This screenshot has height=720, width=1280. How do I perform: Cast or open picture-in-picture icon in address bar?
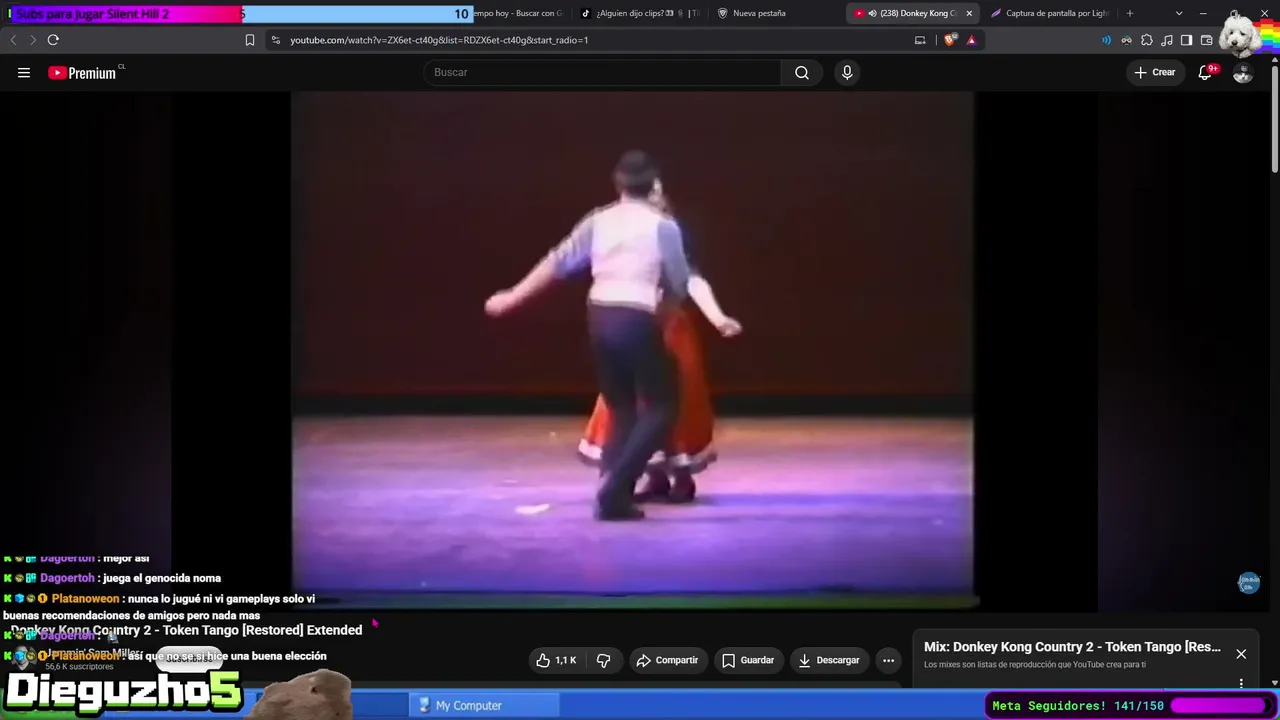point(920,40)
